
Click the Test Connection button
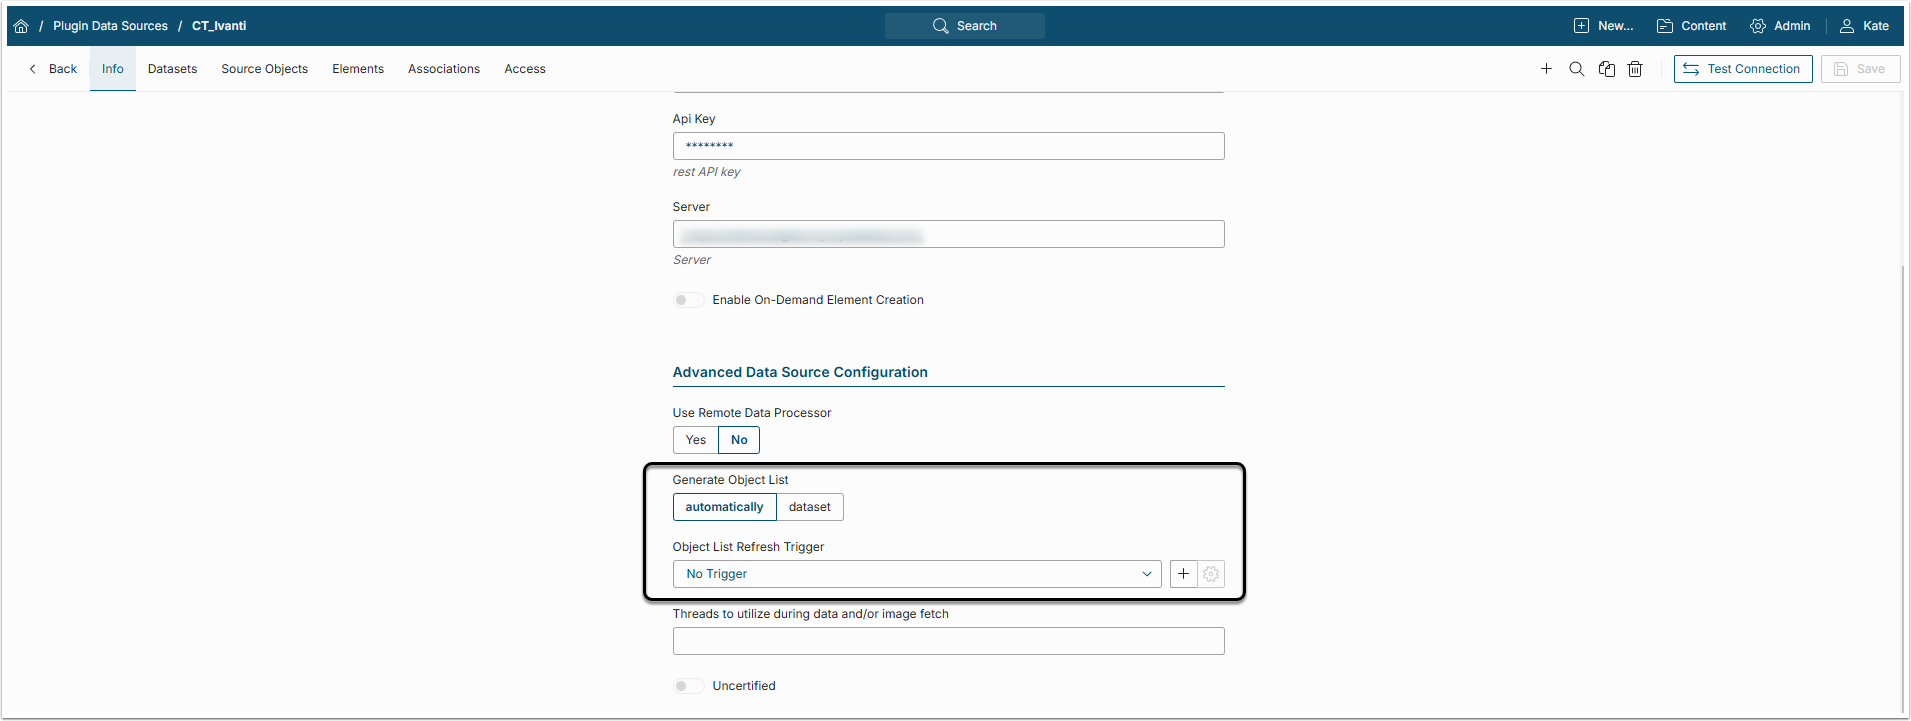tap(1742, 69)
